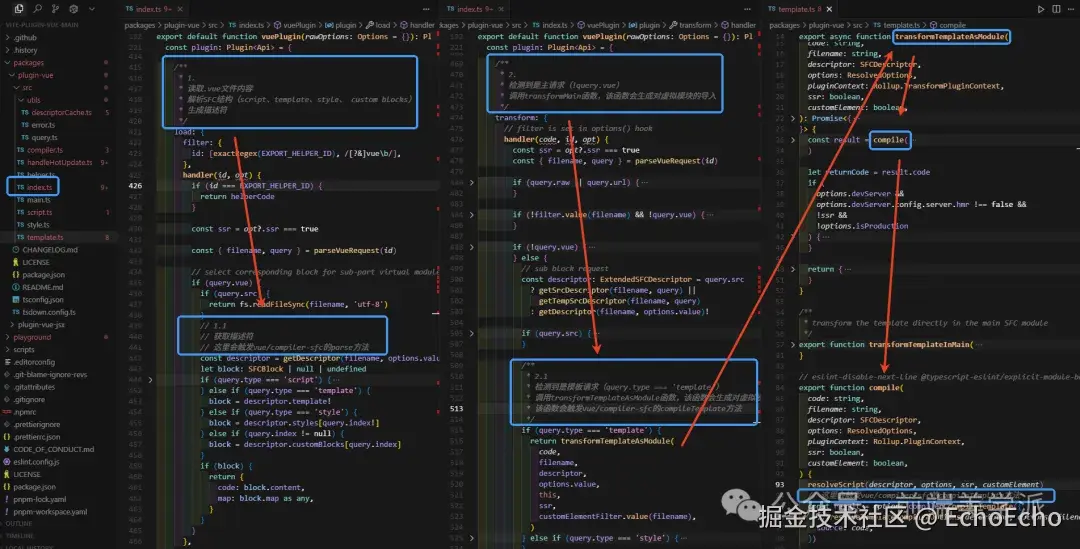Open eslint.config.js file
This screenshot has width=1080, height=549.
click(x=36, y=462)
